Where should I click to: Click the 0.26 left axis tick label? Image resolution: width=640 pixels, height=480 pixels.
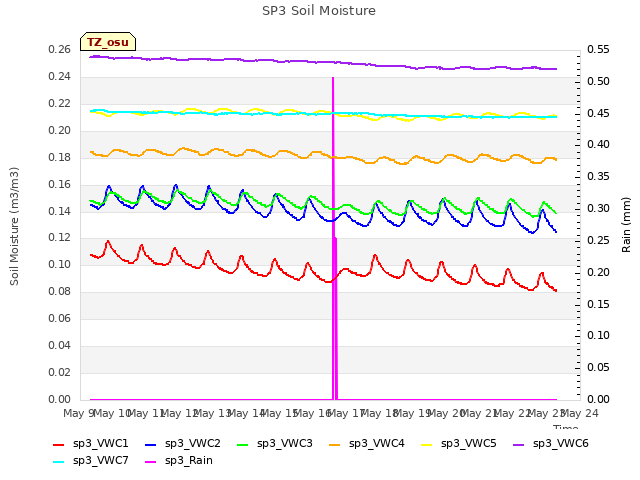[60, 49]
